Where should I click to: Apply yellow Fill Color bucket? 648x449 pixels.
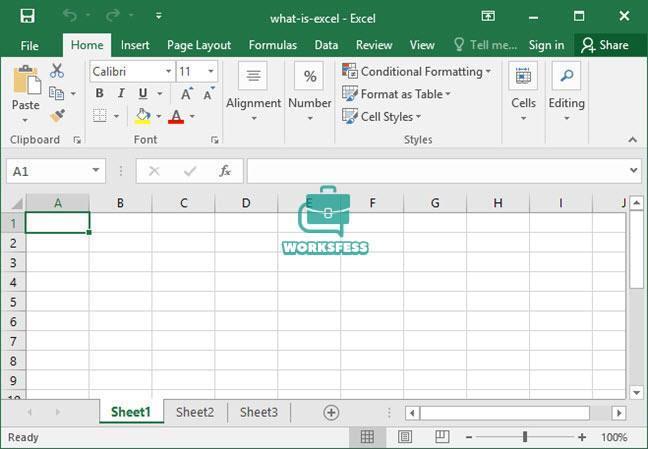pos(143,116)
